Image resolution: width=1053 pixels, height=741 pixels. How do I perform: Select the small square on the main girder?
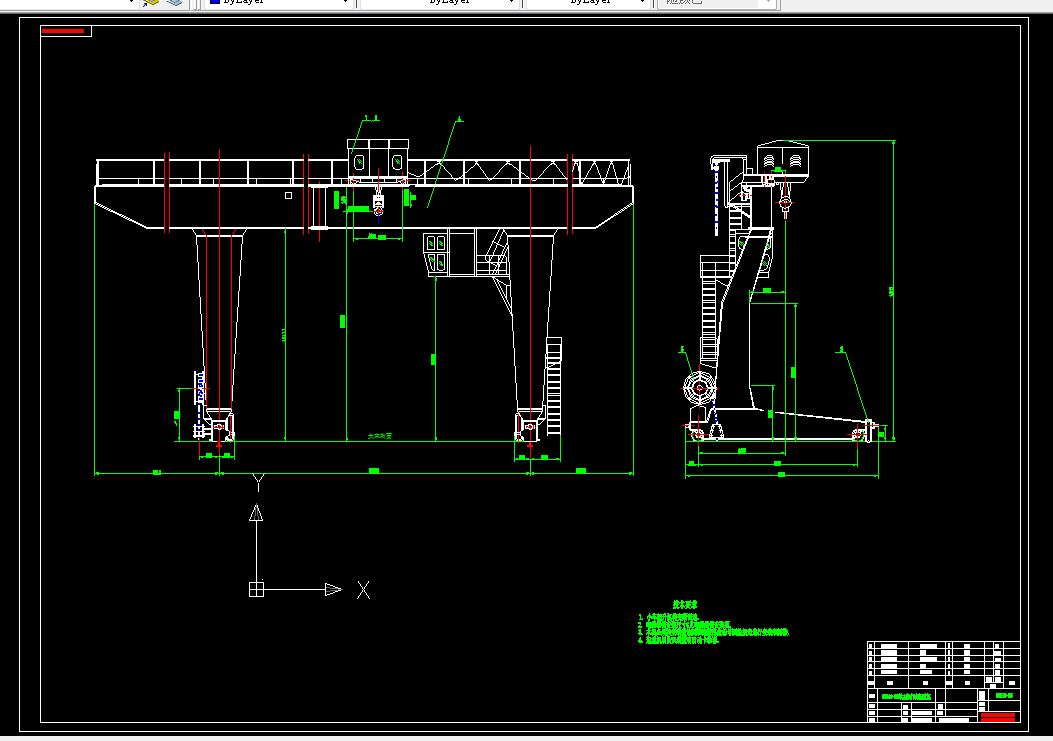point(288,195)
